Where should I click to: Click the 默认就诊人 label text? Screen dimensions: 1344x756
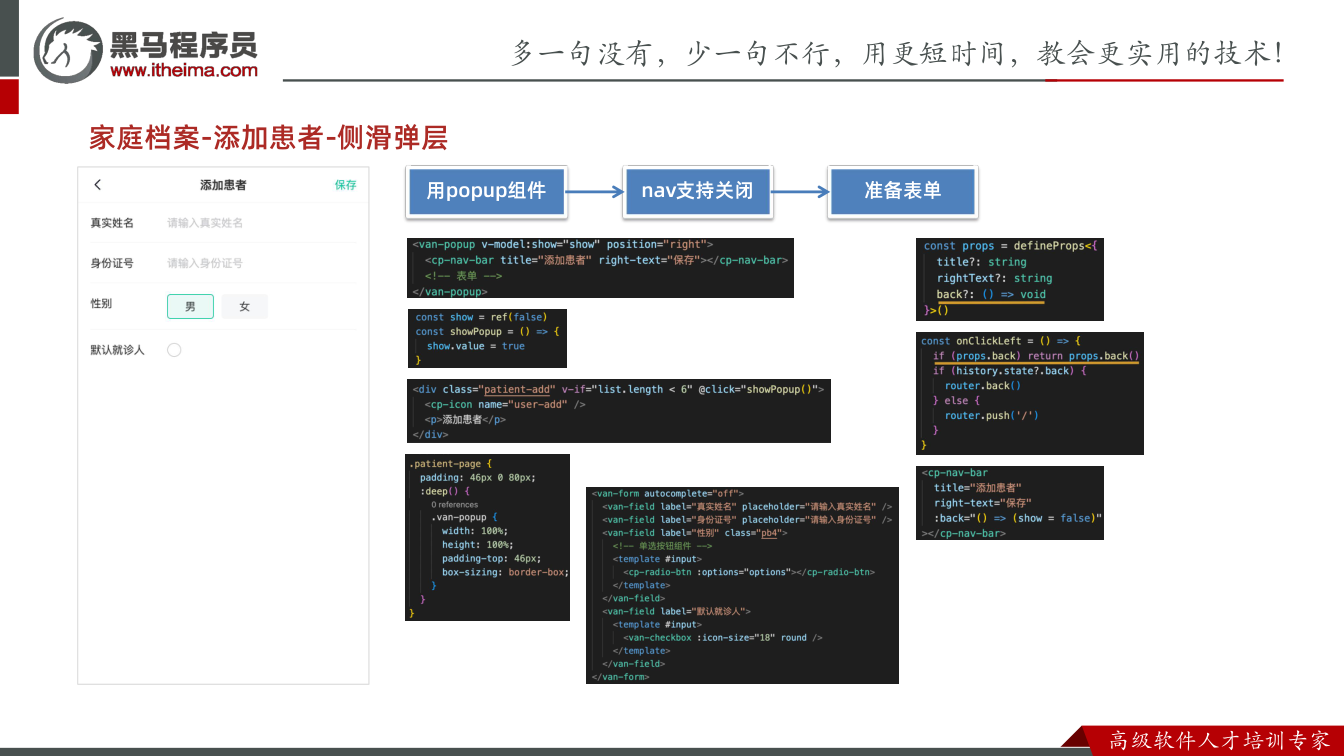[117, 350]
